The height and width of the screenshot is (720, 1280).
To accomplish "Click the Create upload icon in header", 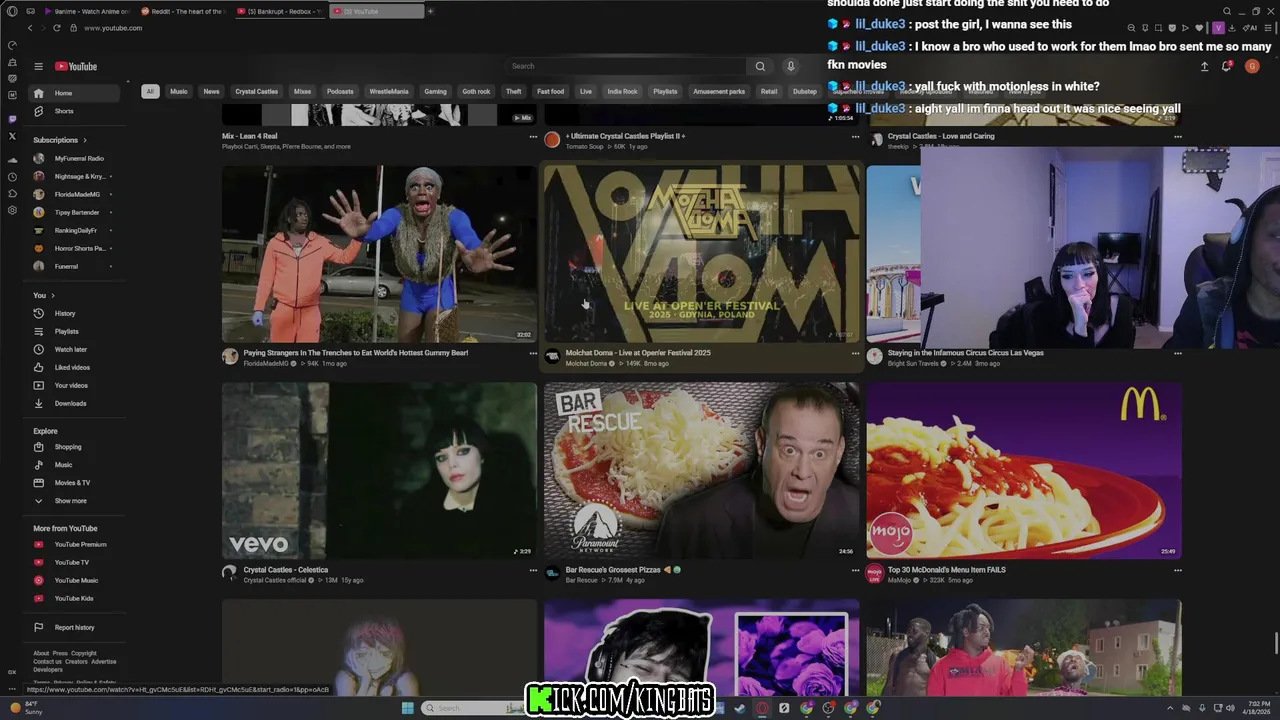I will pyautogui.click(x=1204, y=66).
